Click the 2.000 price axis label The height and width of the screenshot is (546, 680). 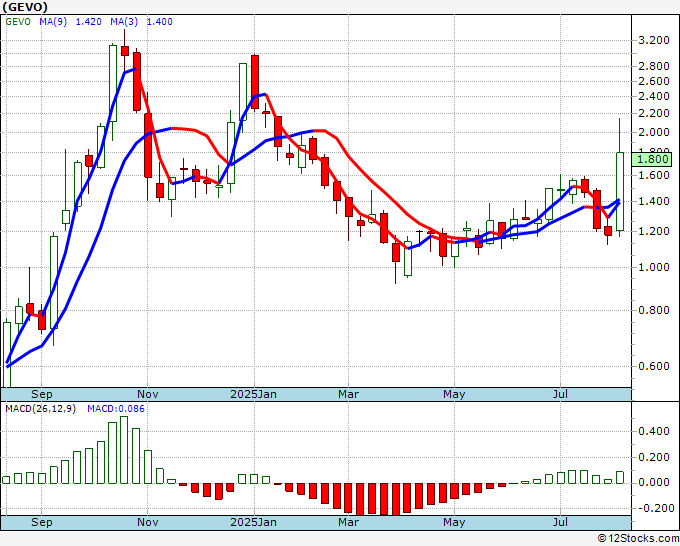[x=654, y=132]
